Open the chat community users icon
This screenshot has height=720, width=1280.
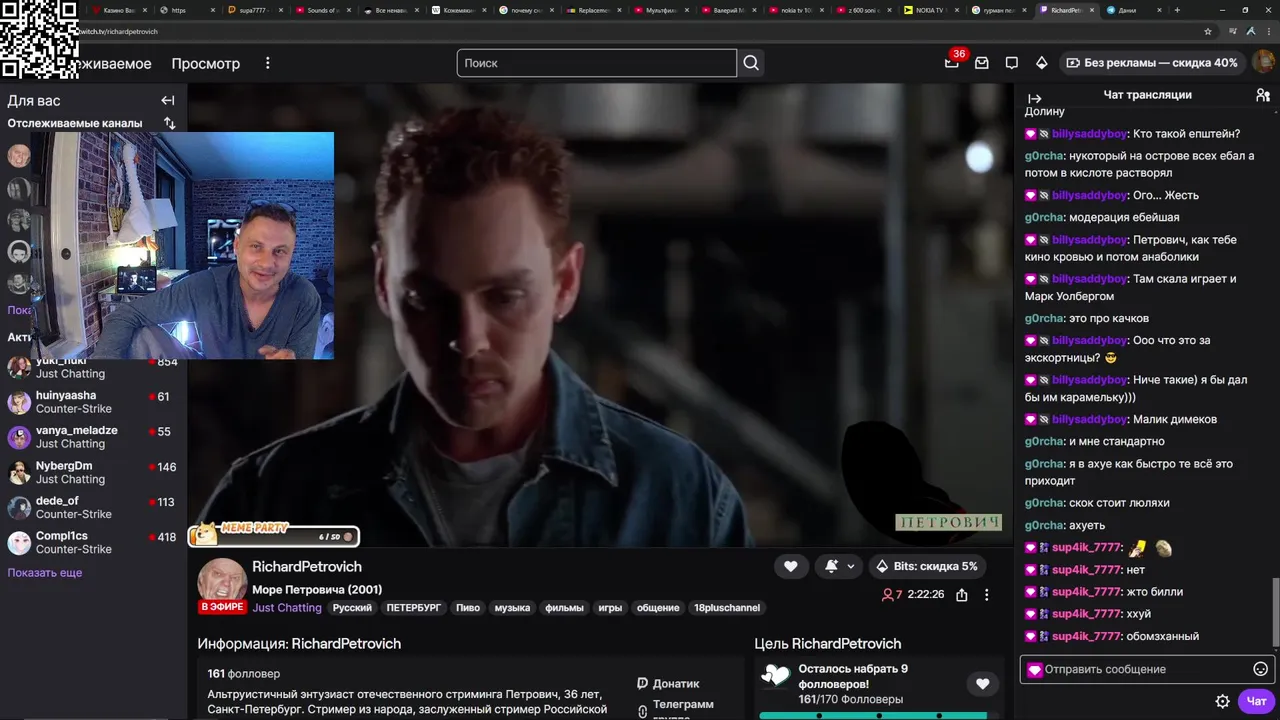click(x=1263, y=95)
